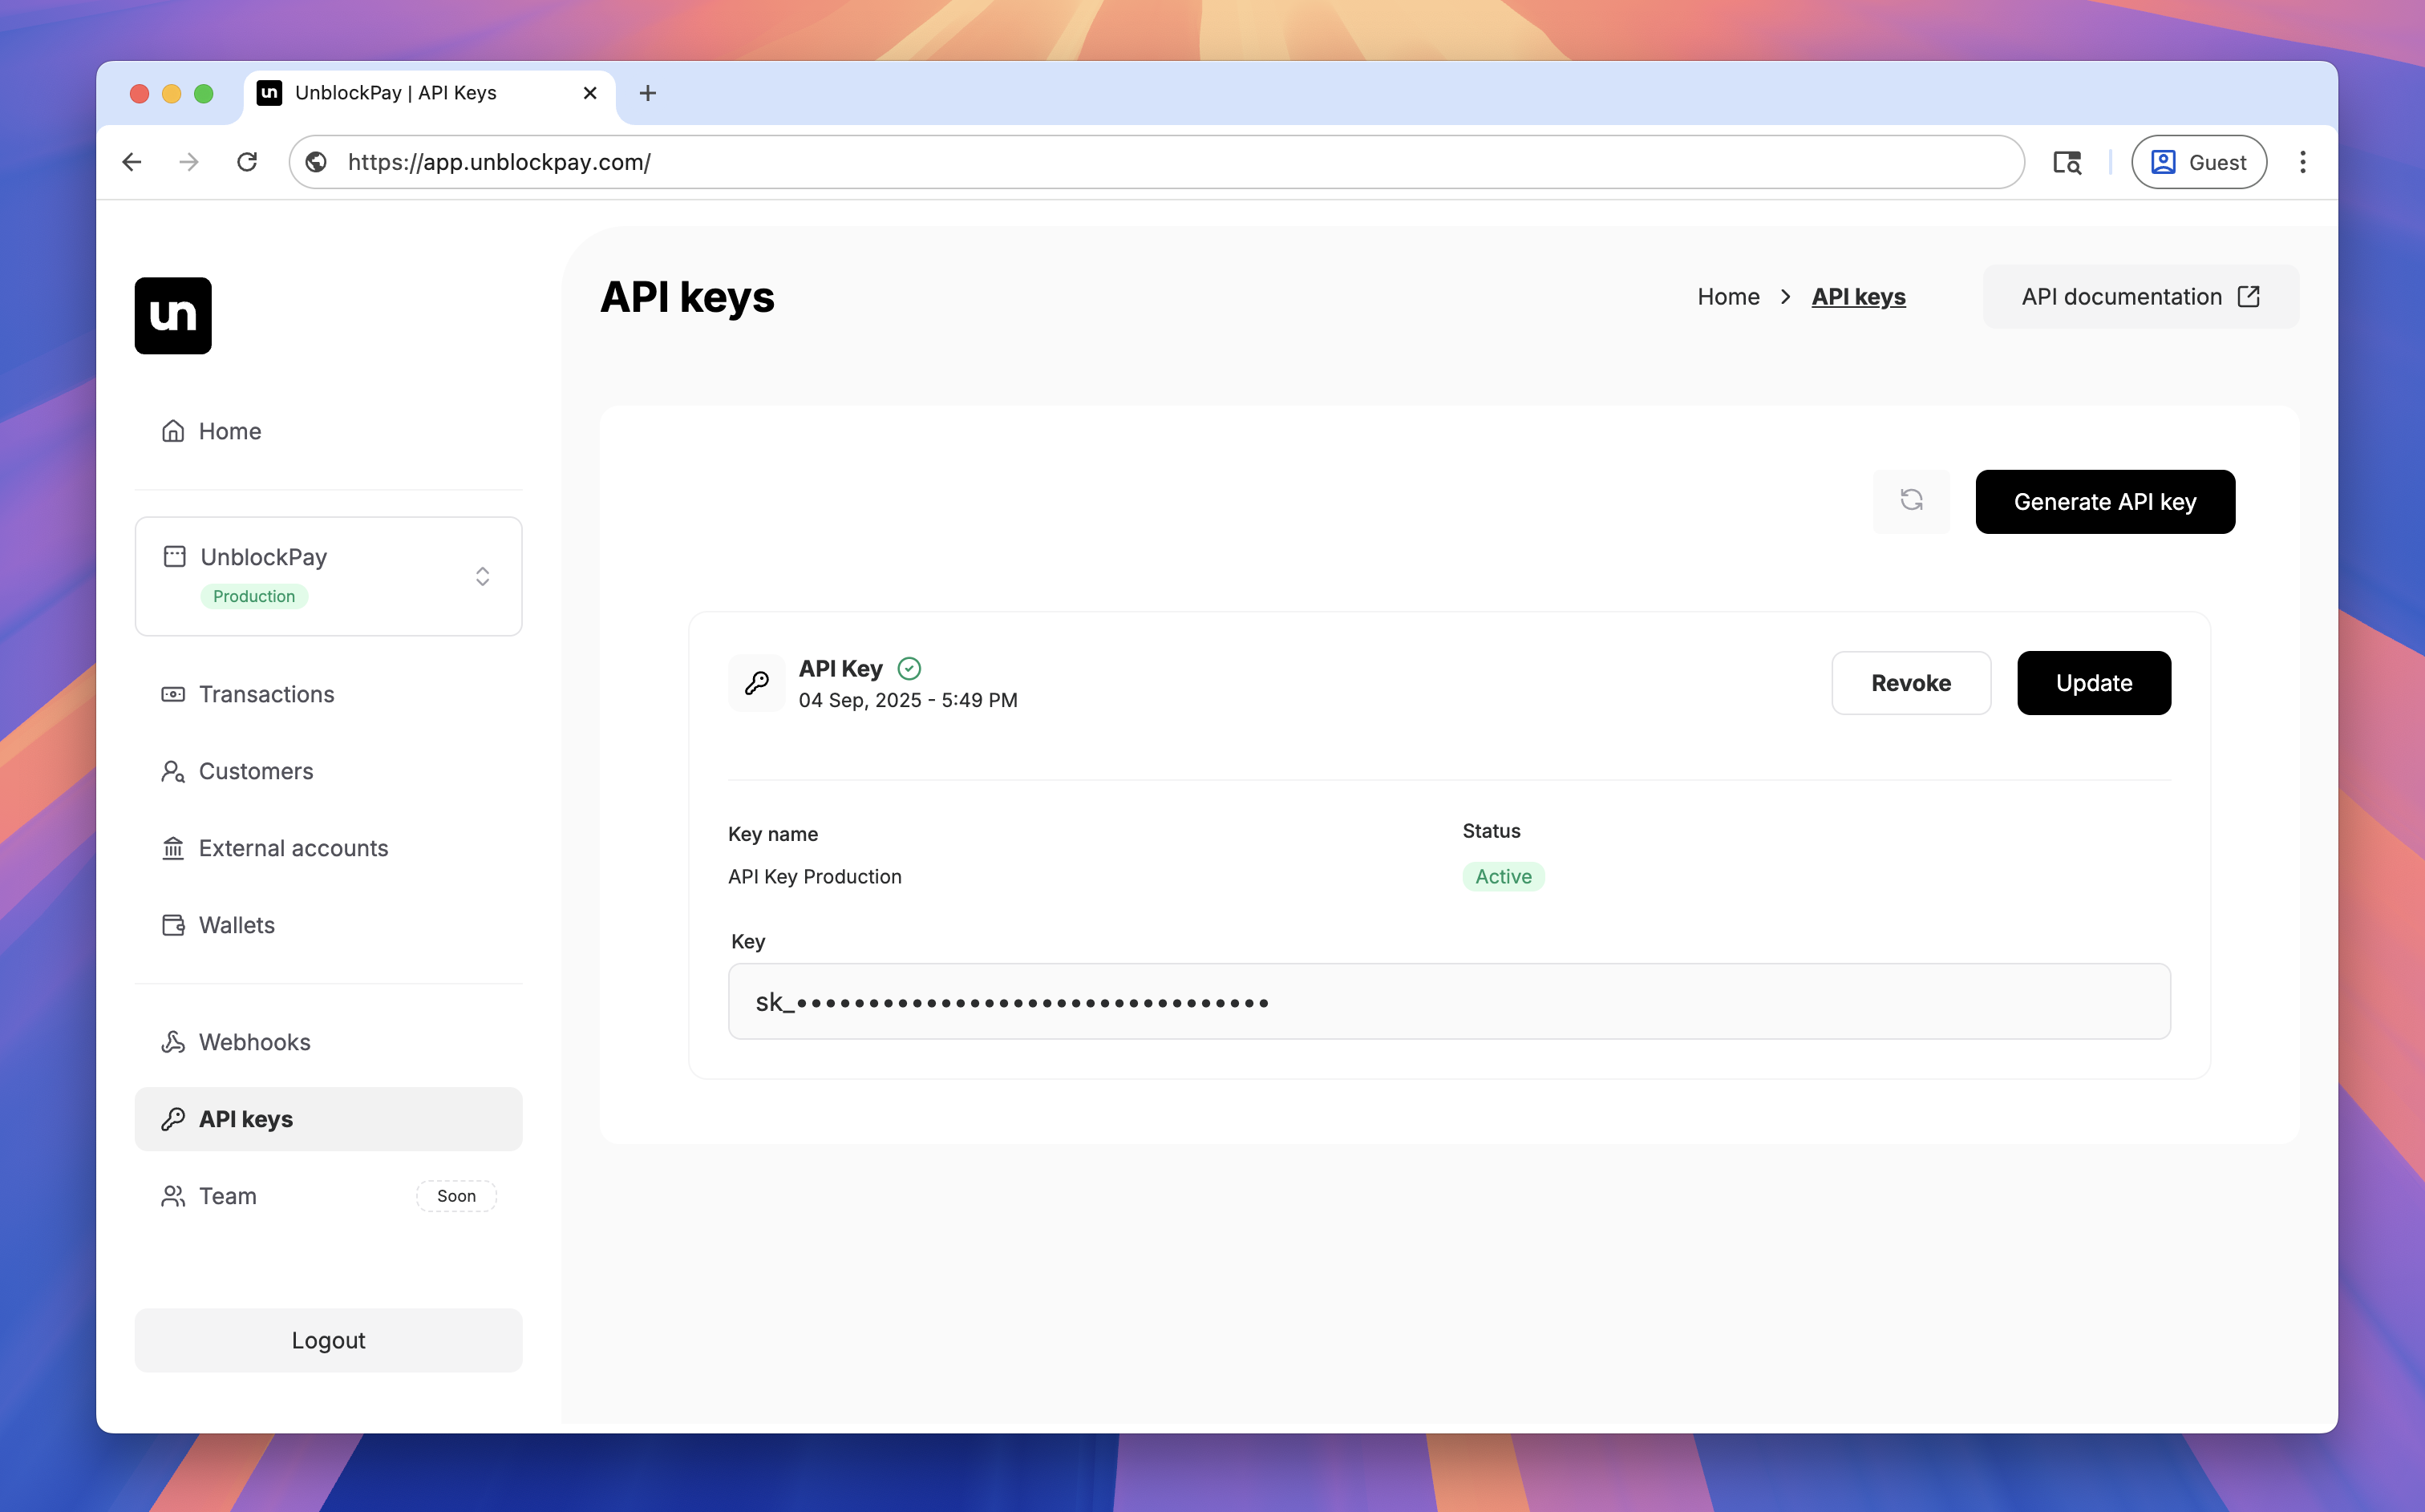Screen dimensions: 2425x1512
Task: Go to Webhooks in the sidebar
Action: 254,1042
